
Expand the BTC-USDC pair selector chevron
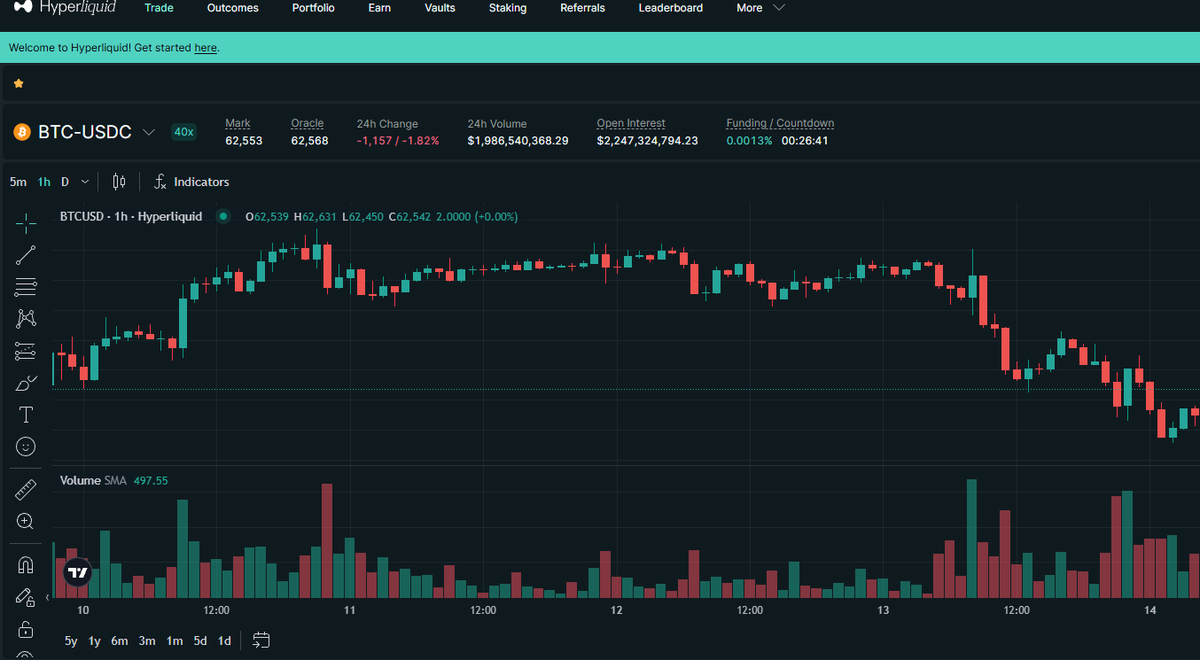[x=149, y=132]
